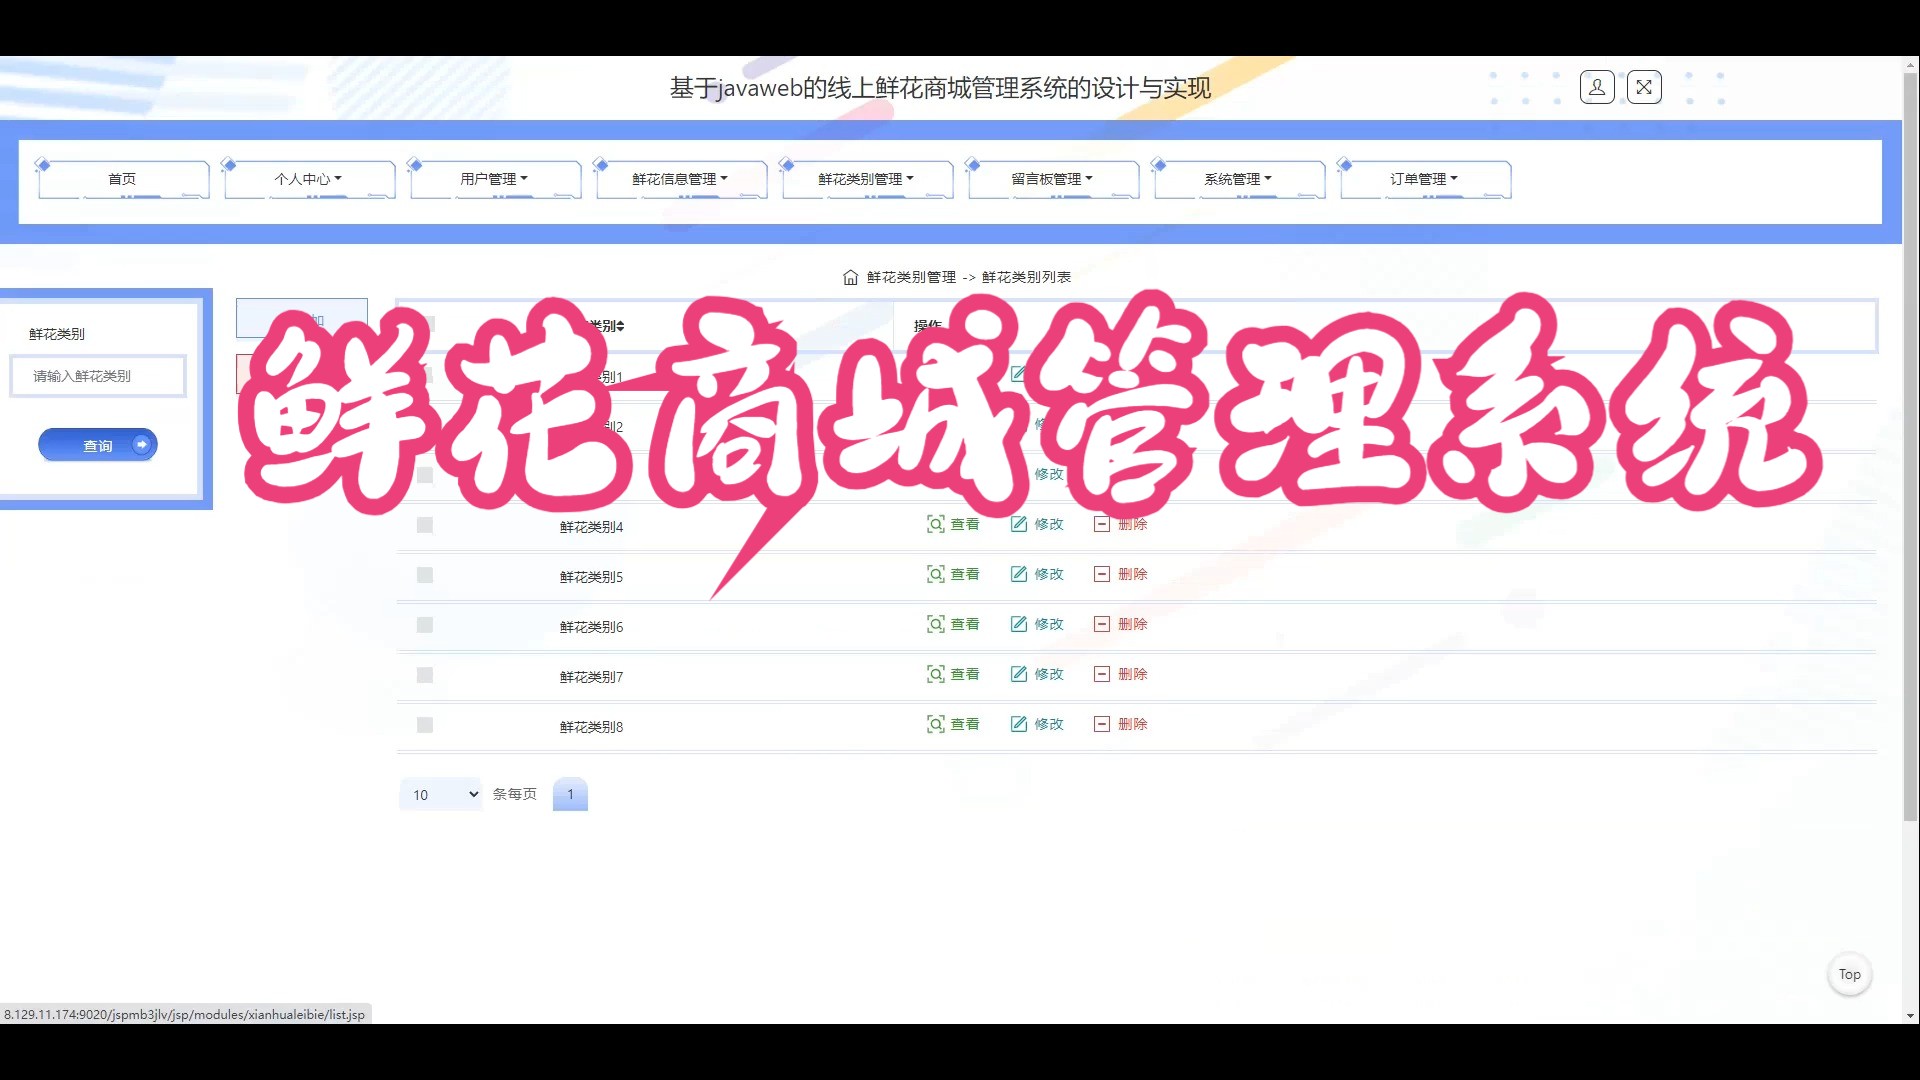Screen dimensions: 1920x1080
Task: Expand the 鲜花信息管理 menu
Action: (x=681, y=179)
